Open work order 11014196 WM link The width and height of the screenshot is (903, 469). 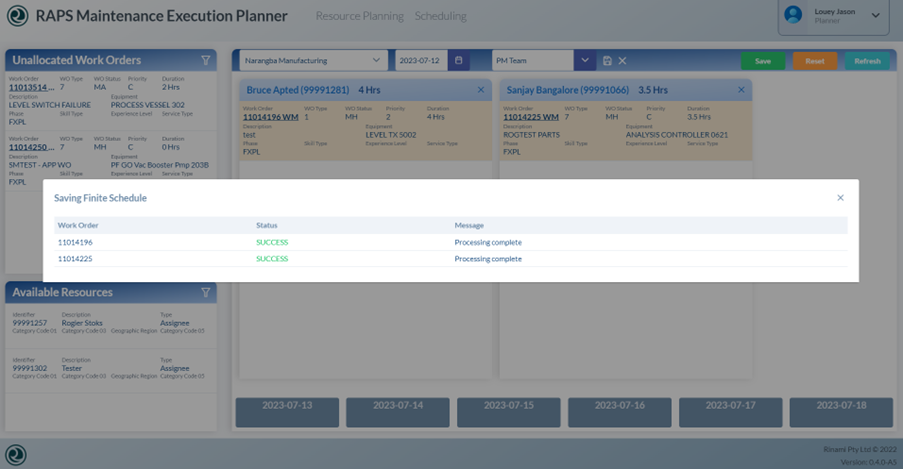pos(270,117)
